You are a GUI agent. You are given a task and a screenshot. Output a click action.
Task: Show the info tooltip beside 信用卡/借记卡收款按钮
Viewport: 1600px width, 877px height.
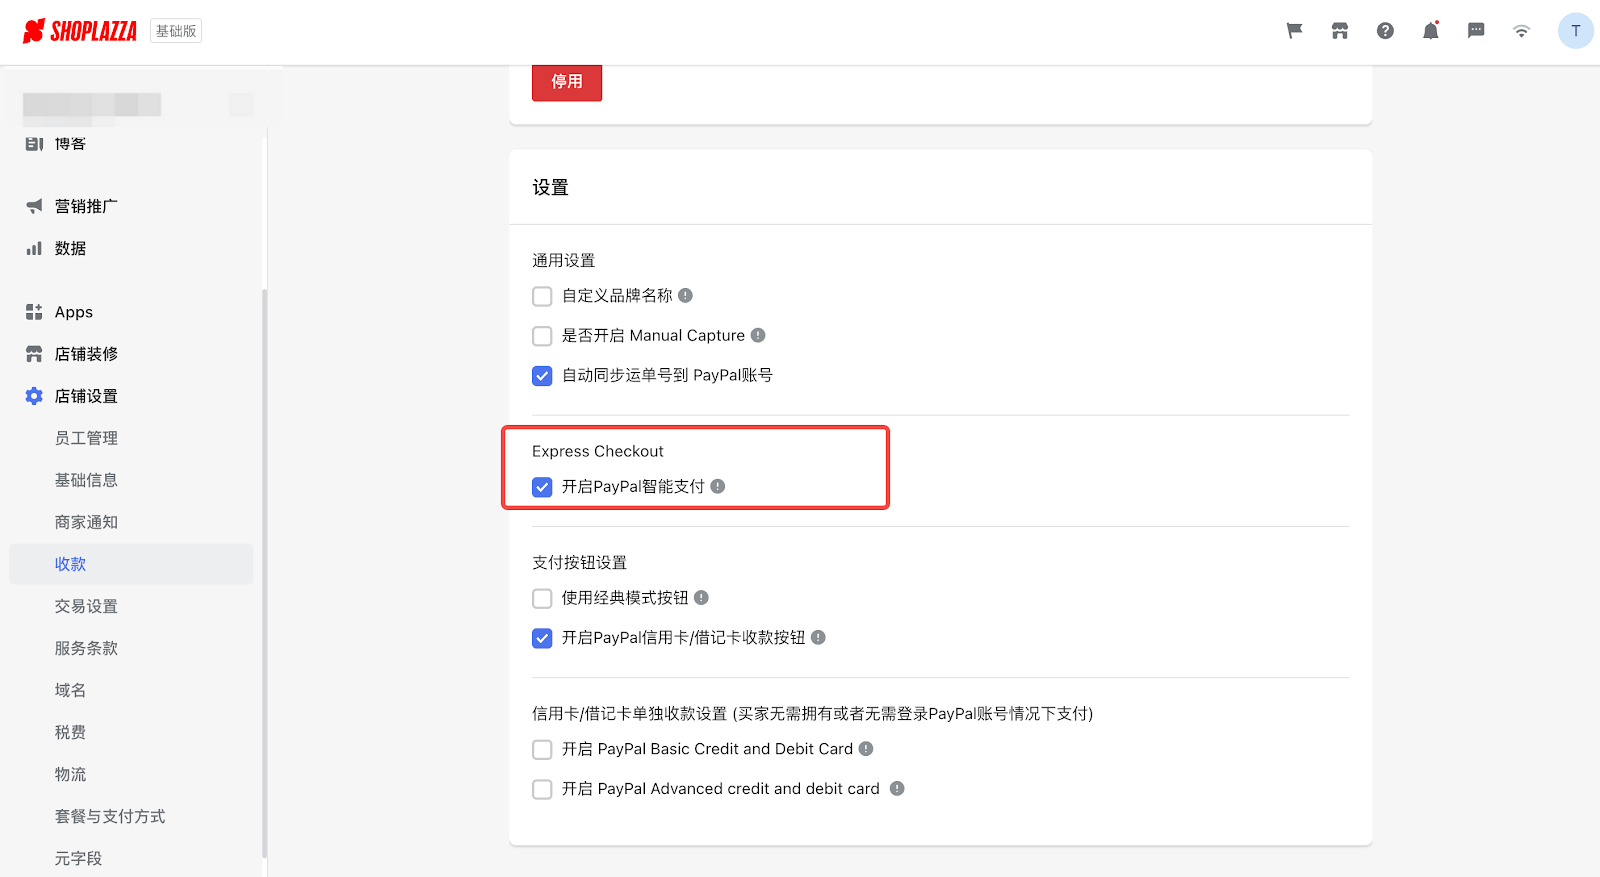point(818,637)
